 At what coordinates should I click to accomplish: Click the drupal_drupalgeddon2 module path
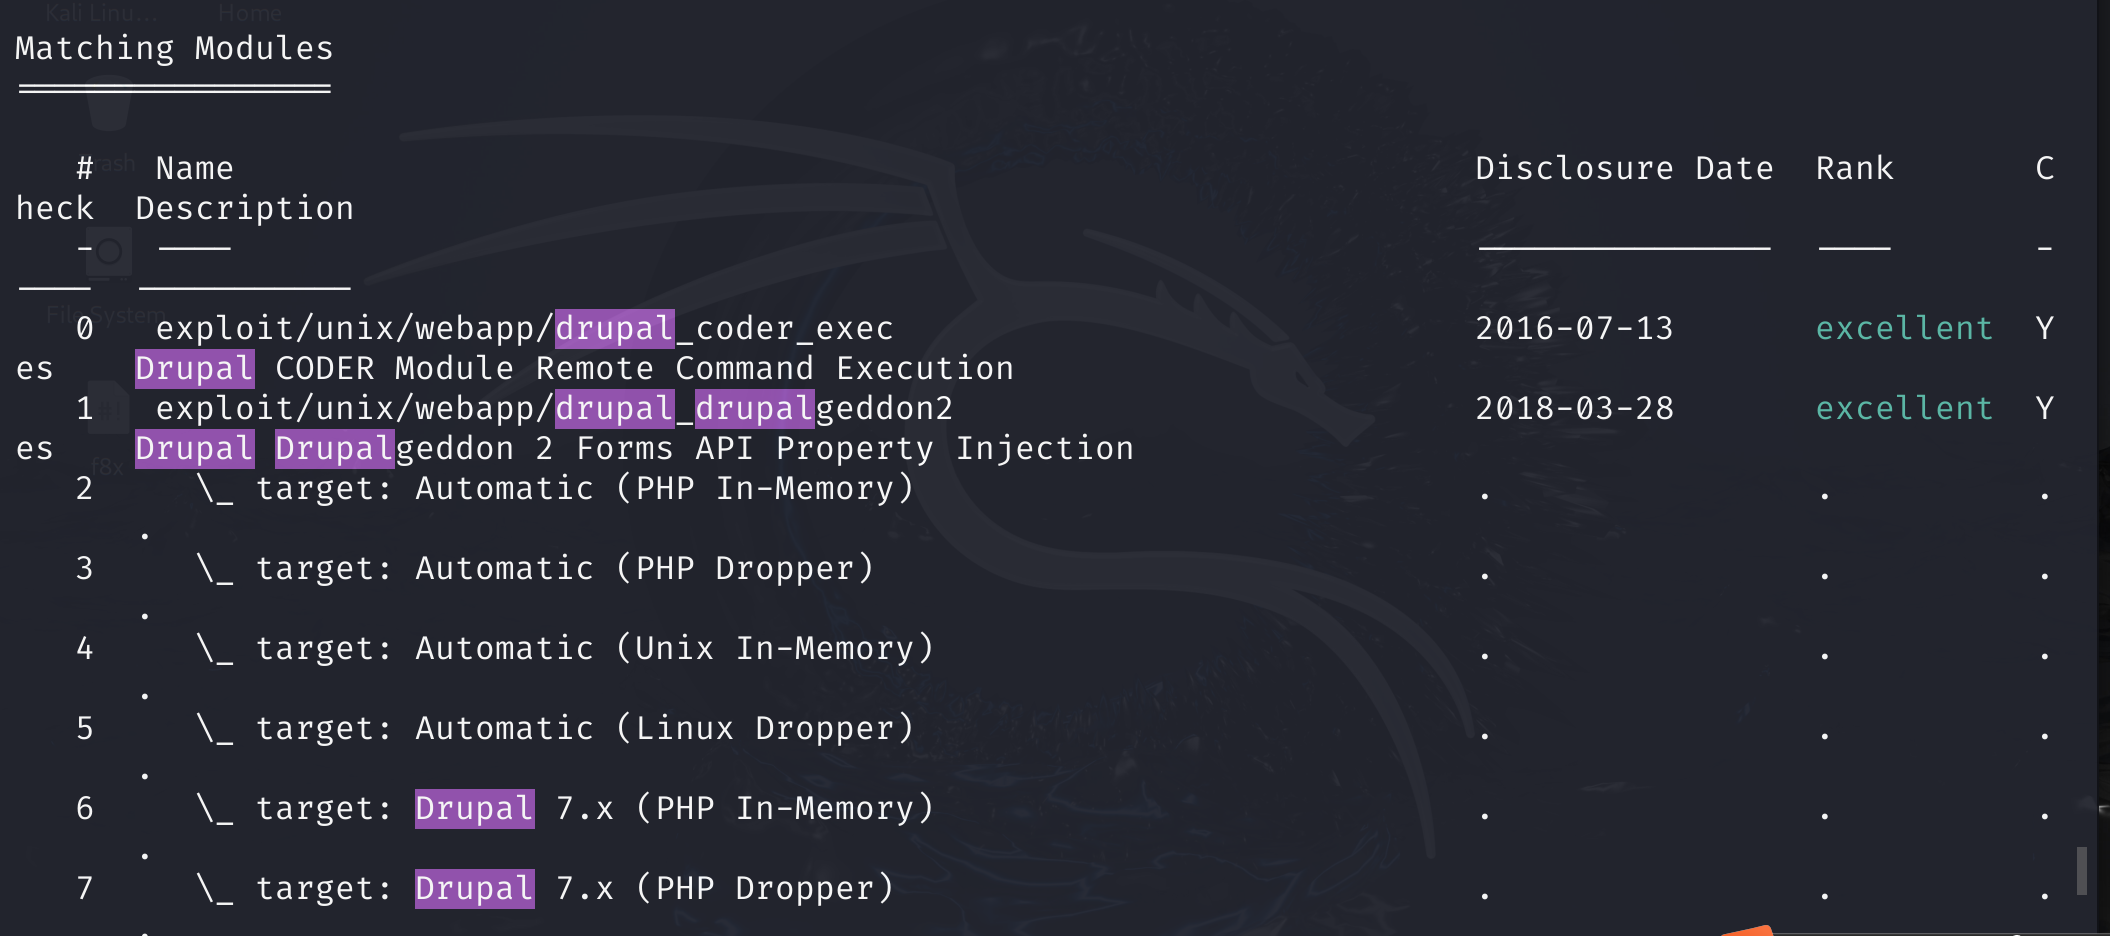click(x=554, y=408)
